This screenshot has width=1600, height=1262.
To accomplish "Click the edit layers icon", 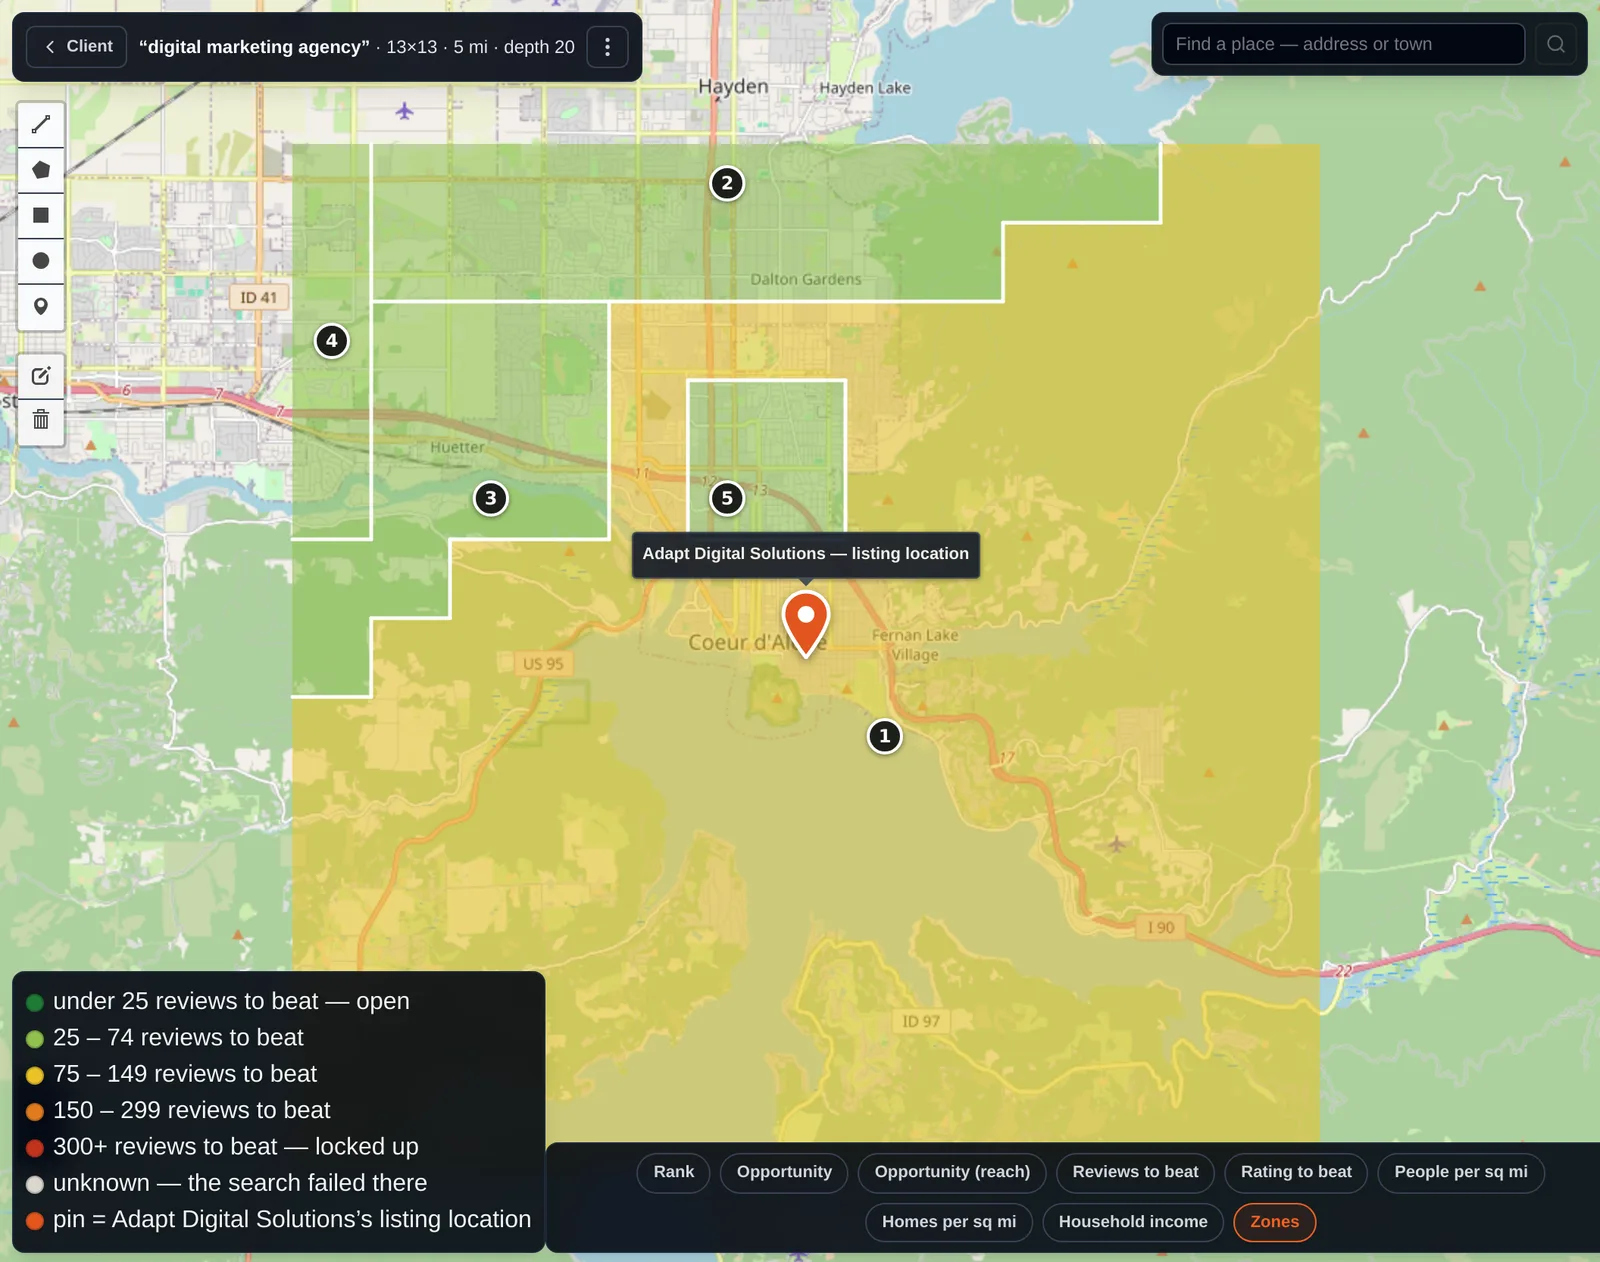I will pyautogui.click(x=41, y=376).
